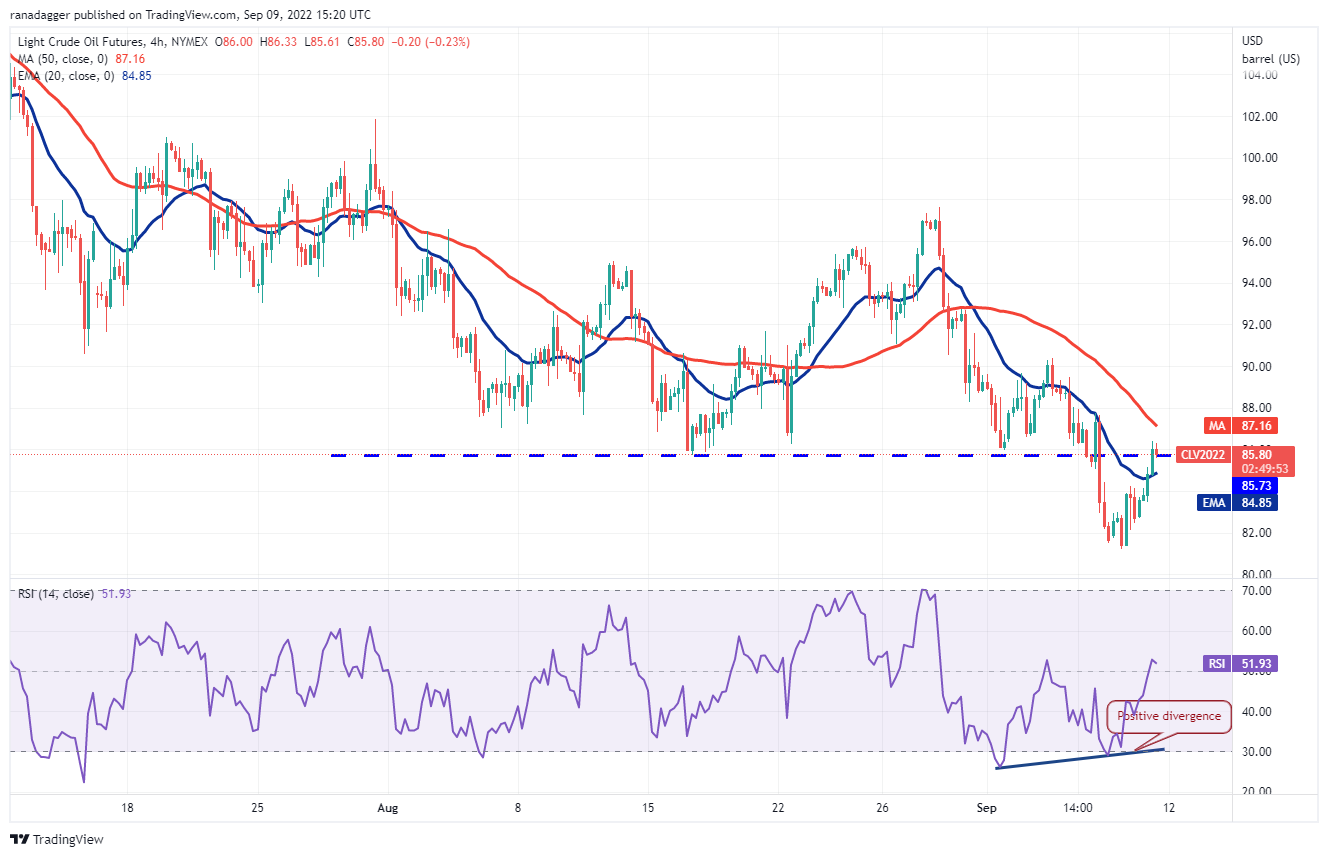Click the 100.00 price axis level
Viewport: 1328px width, 857px height.
(x=1260, y=158)
